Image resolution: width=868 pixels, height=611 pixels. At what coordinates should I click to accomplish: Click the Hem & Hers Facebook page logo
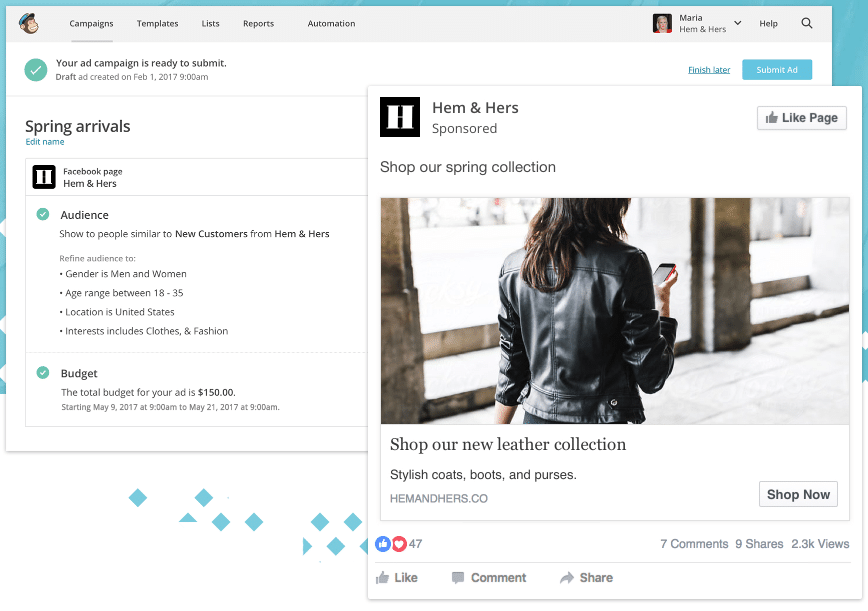(x=44, y=177)
